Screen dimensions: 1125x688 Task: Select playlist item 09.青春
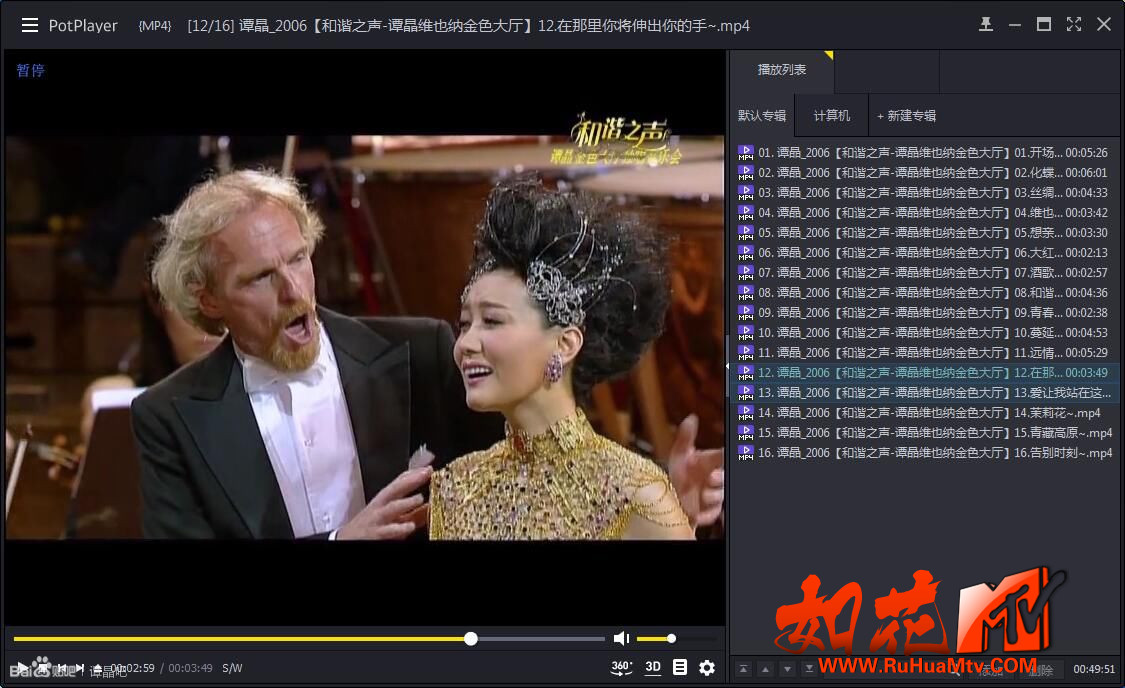point(925,313)
